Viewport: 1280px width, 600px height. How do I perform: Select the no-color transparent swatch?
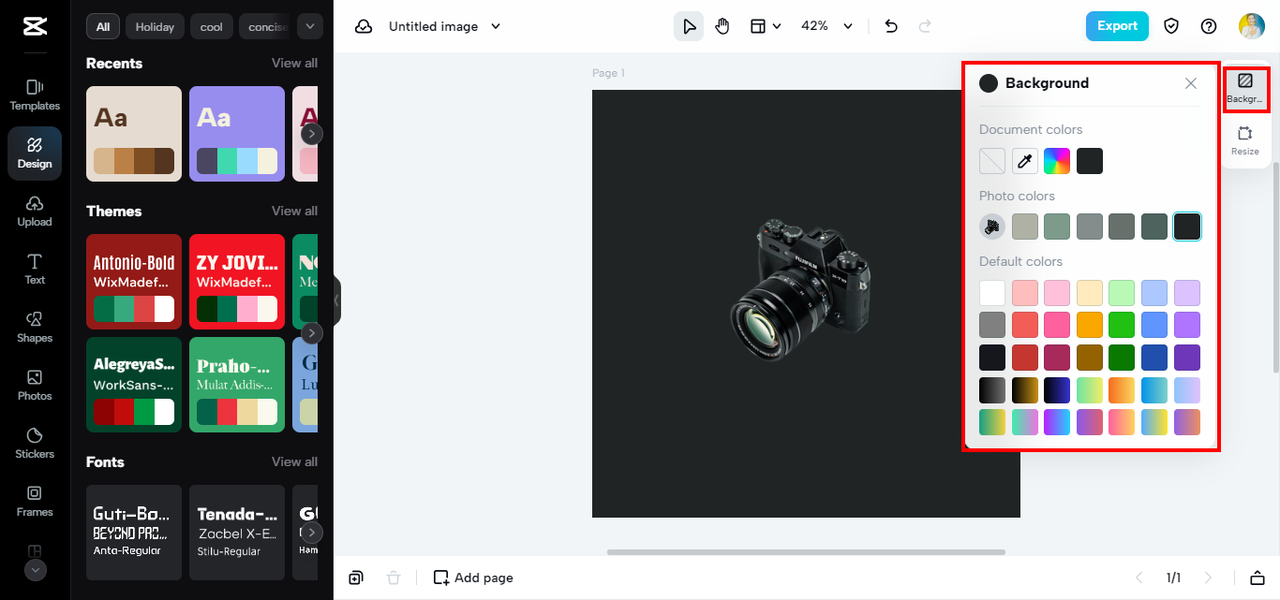coord(992,161)
